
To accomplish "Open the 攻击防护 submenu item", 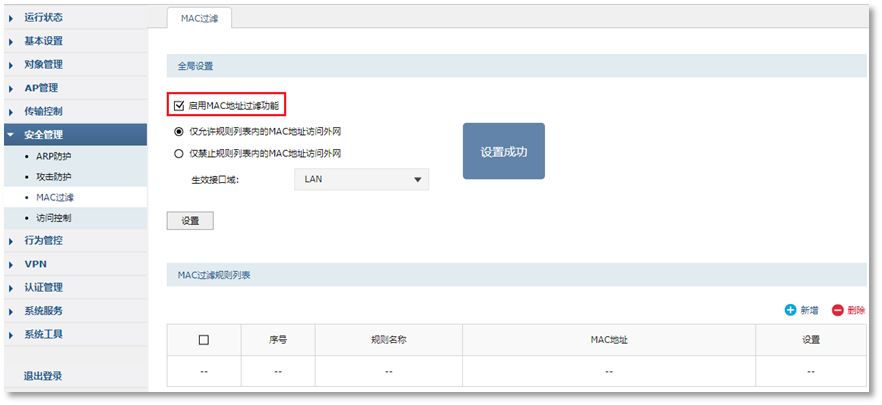I will click(54, 177).
